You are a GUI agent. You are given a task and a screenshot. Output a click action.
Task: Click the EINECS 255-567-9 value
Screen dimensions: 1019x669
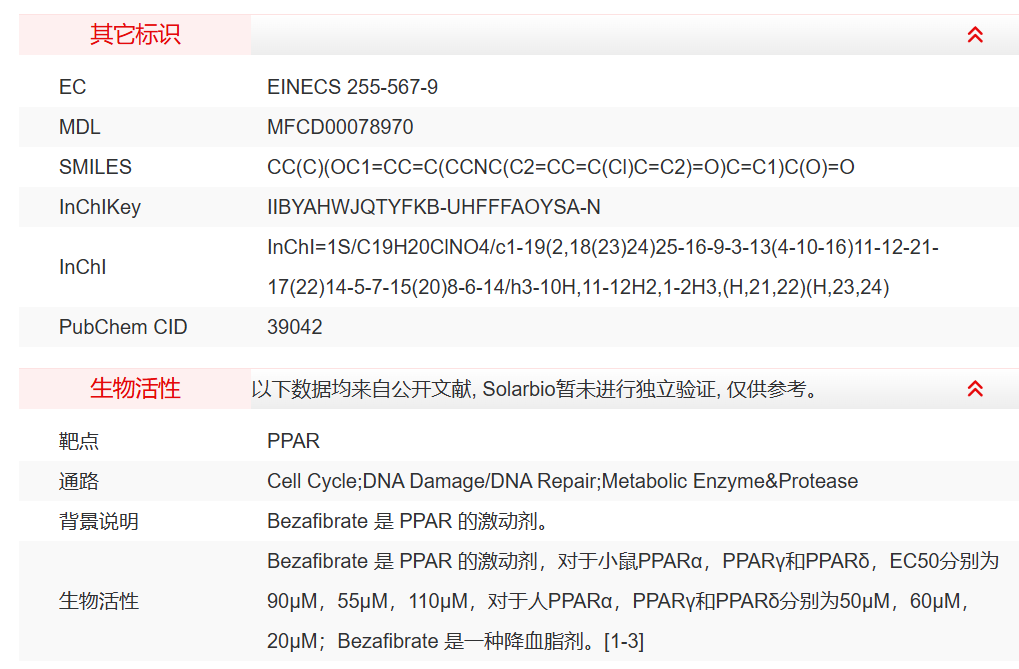coord(352,87)
